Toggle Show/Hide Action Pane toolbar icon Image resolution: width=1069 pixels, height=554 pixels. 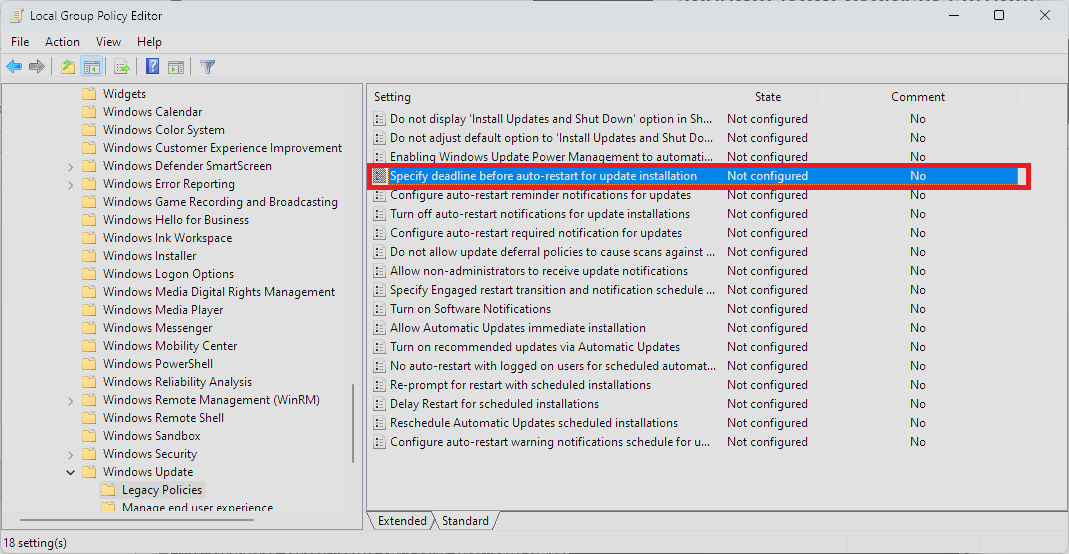pyautogui.click(x=176, y=67)
